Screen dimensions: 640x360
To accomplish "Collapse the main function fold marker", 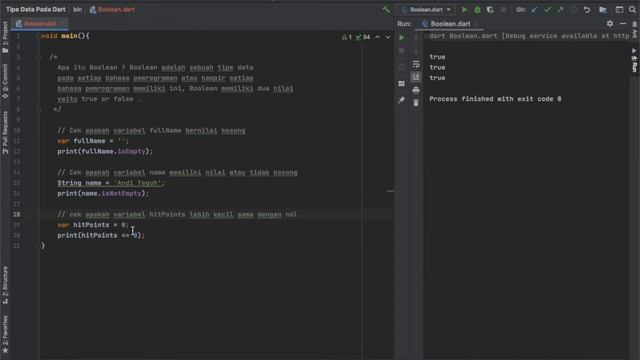I will [x=39, y=36].
